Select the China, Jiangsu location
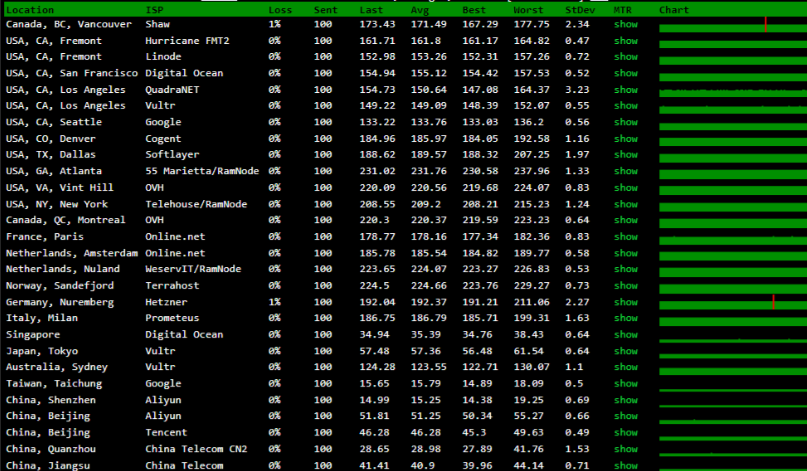This screenshot has height=471, width=807. coord(47,465)
